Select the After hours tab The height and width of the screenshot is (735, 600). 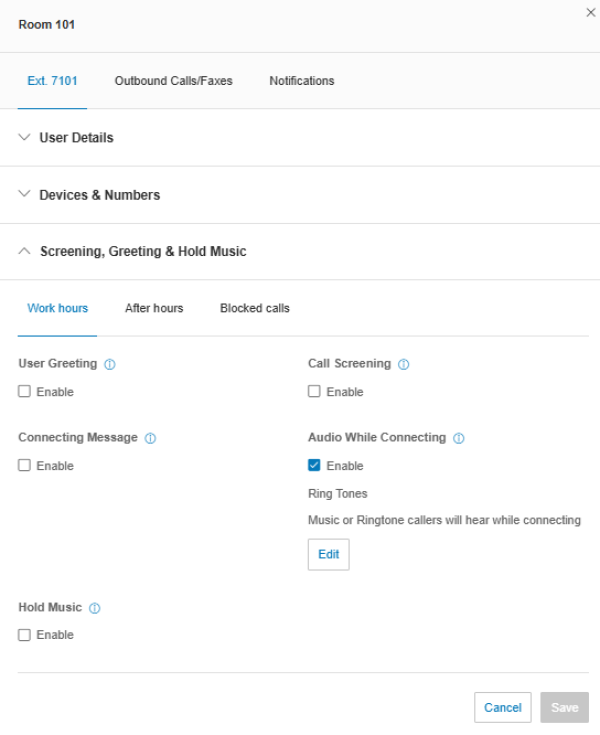tap(154, 308)
